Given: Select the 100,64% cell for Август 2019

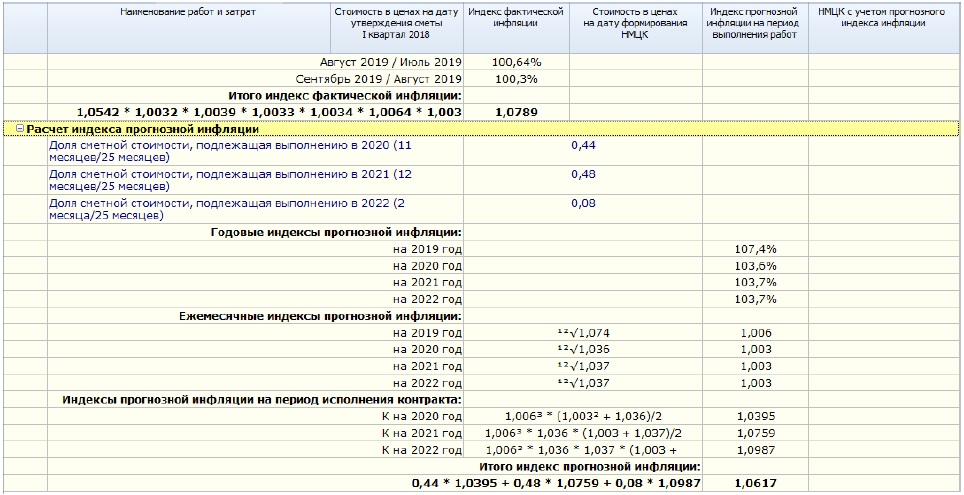Looking at the screenshot, I should point(516,62).
